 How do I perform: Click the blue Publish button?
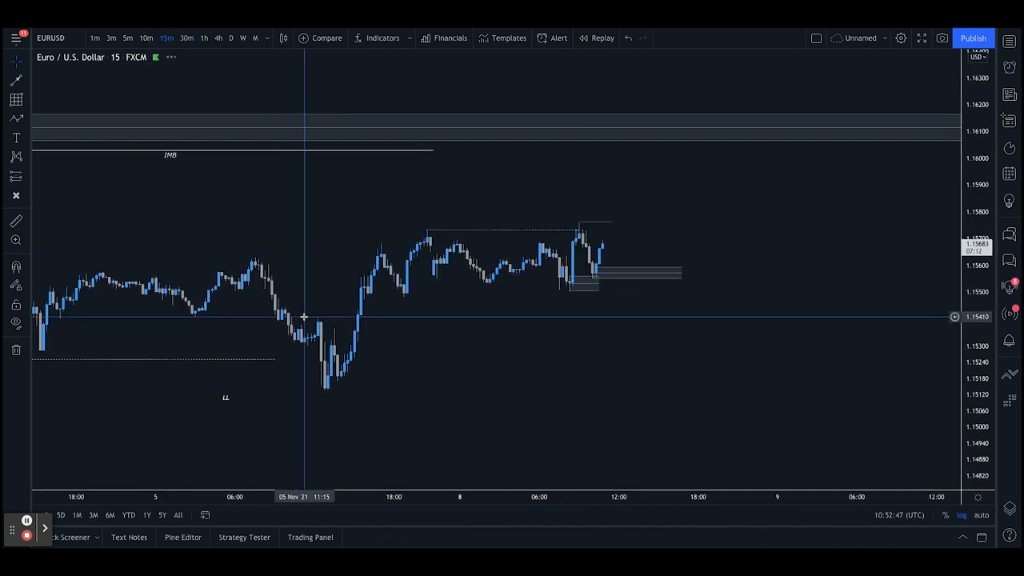(973, 39)
